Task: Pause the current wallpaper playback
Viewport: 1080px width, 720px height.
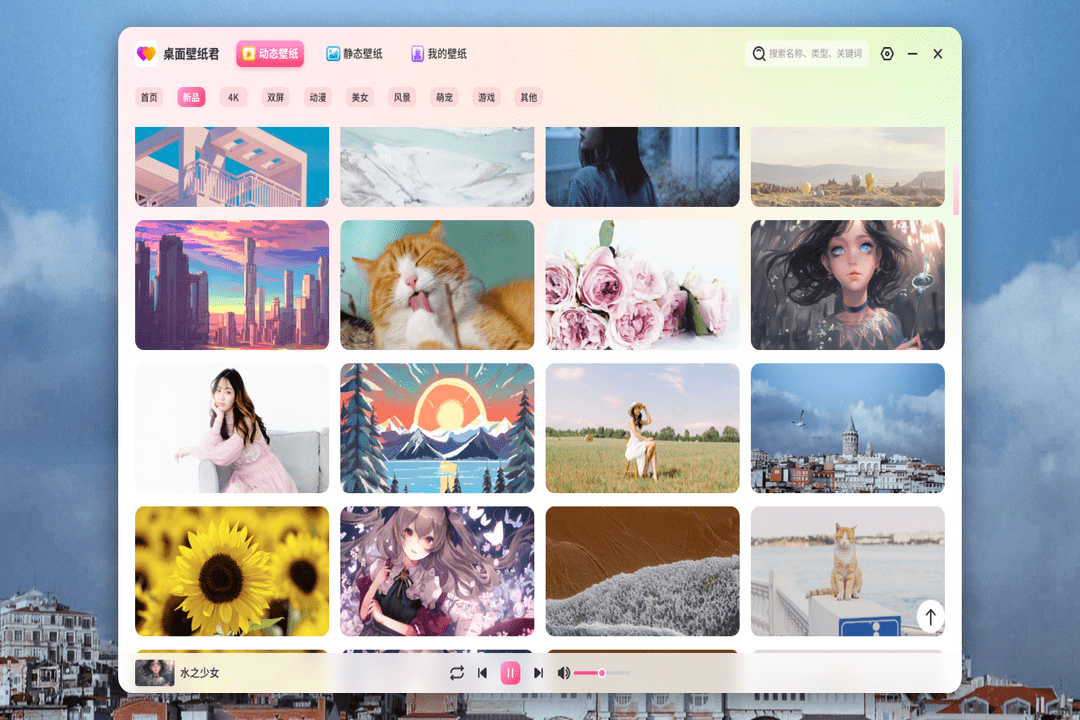Action: [x=510, y=673]
